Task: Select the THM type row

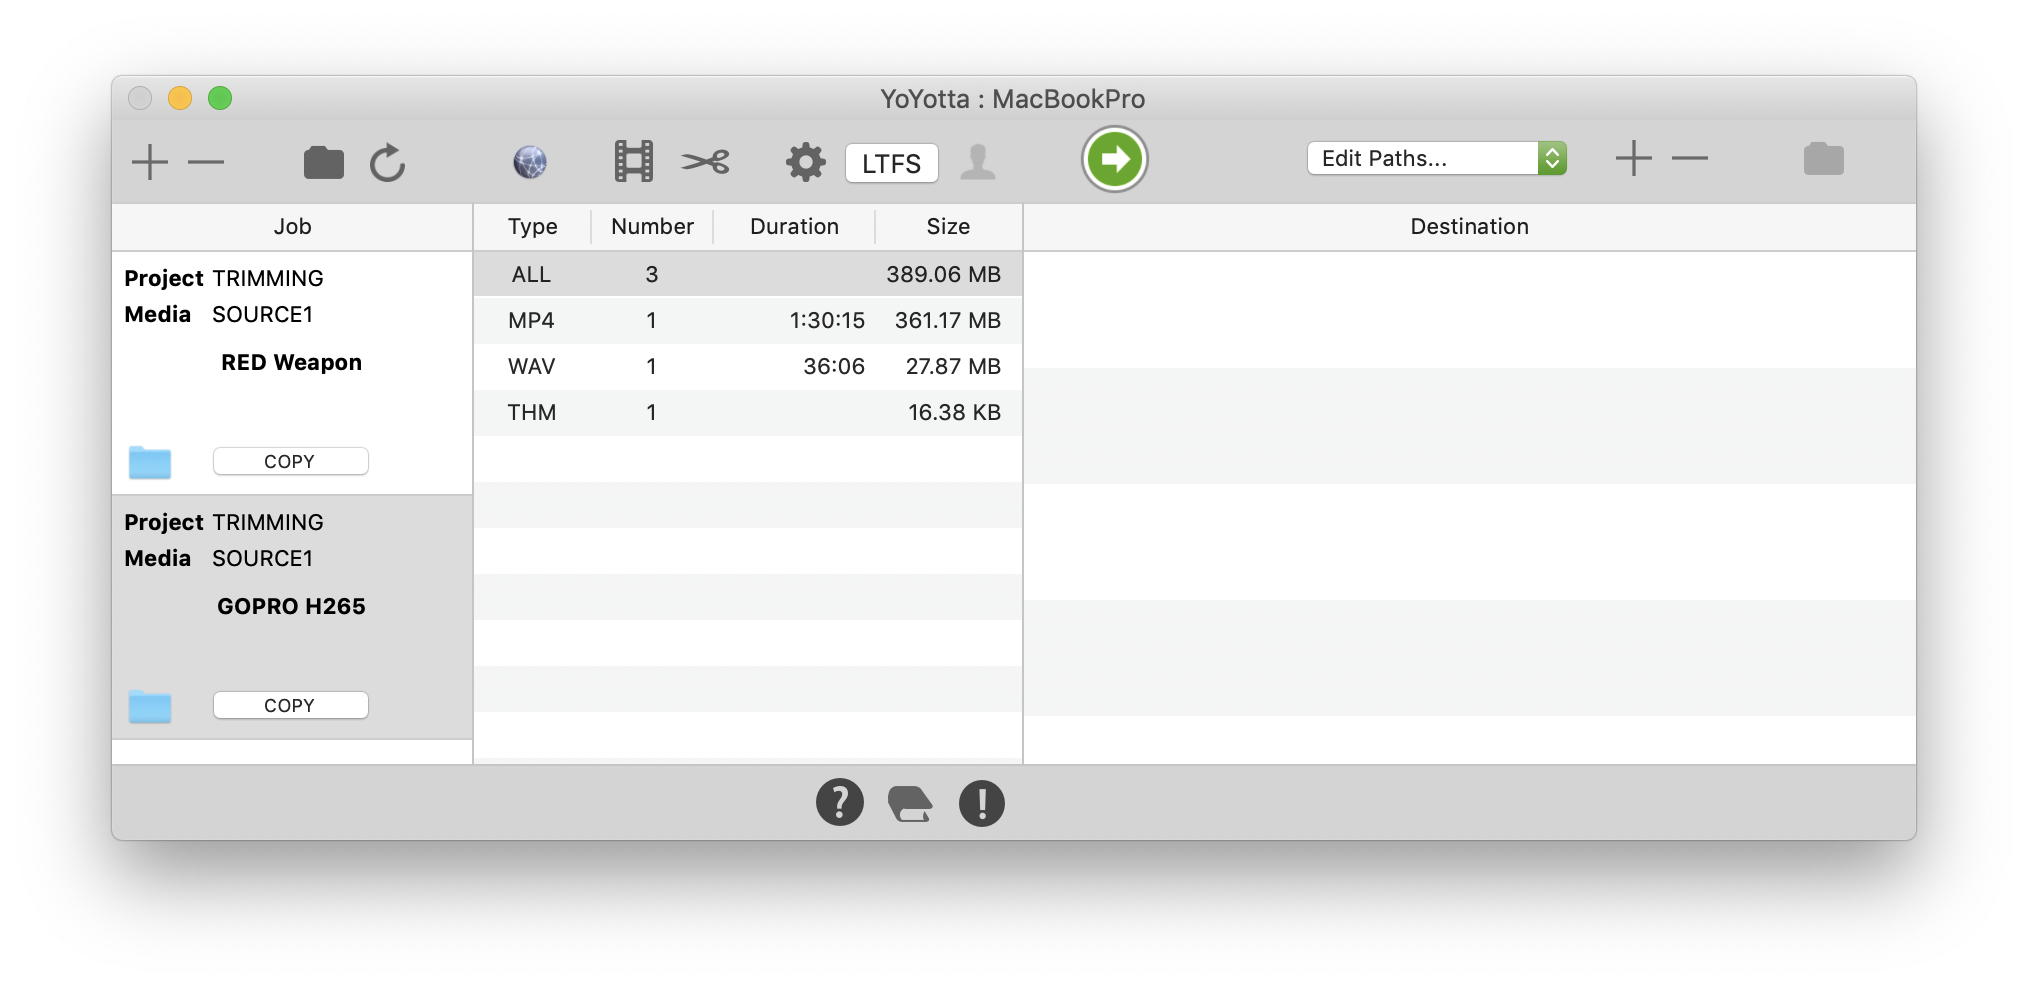Action: pyautogui.click(x=748, y=412)
